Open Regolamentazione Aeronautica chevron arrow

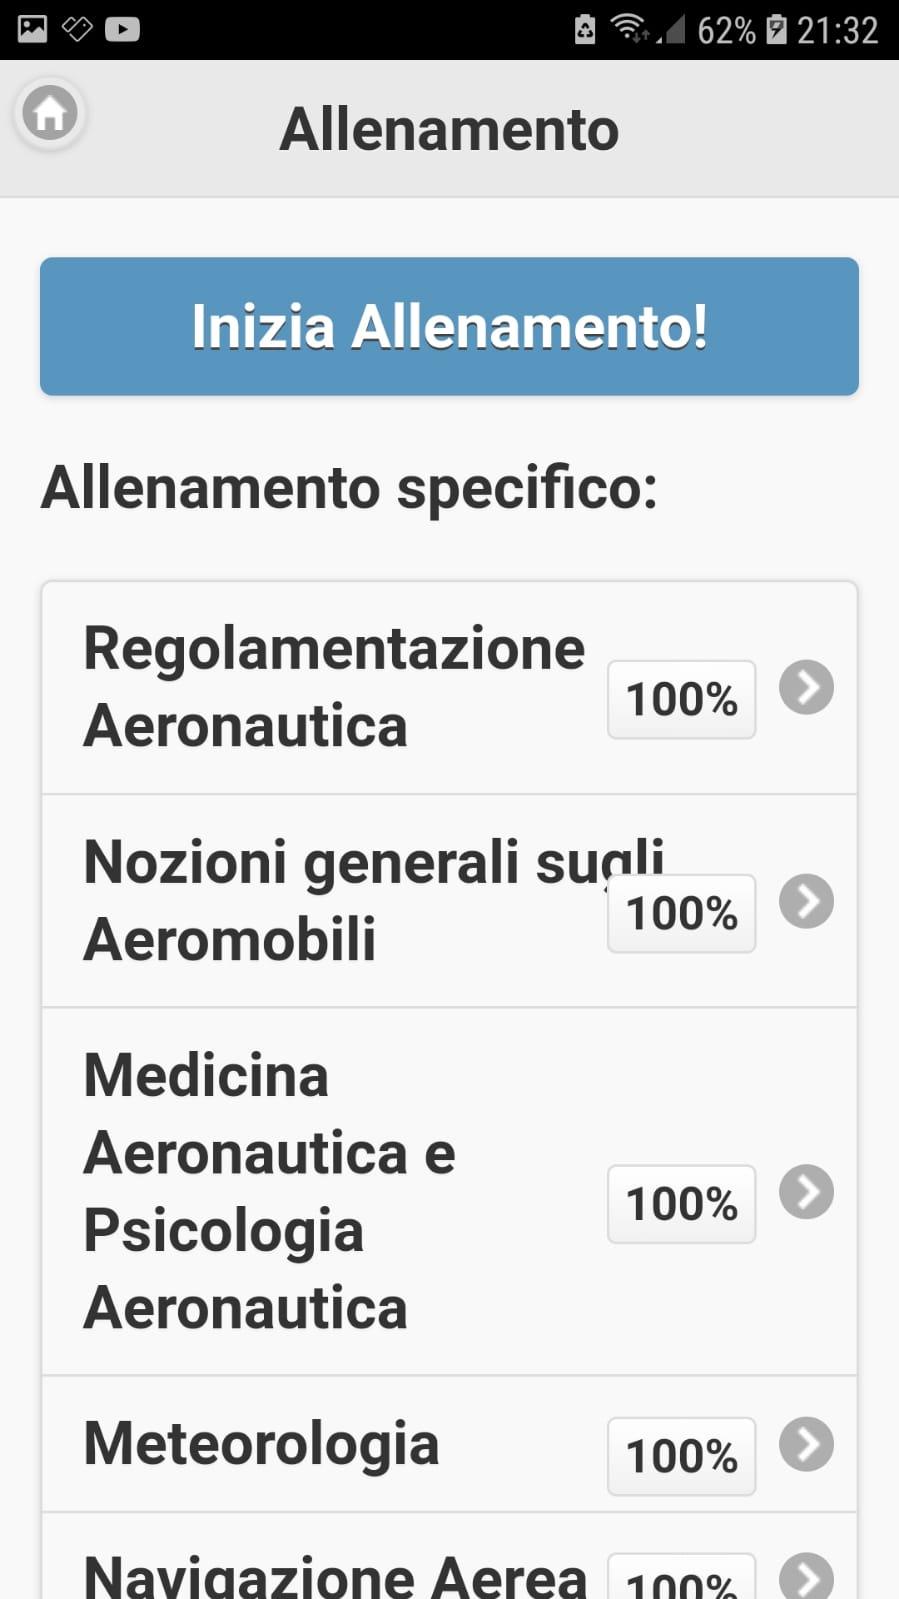(806, 687)
